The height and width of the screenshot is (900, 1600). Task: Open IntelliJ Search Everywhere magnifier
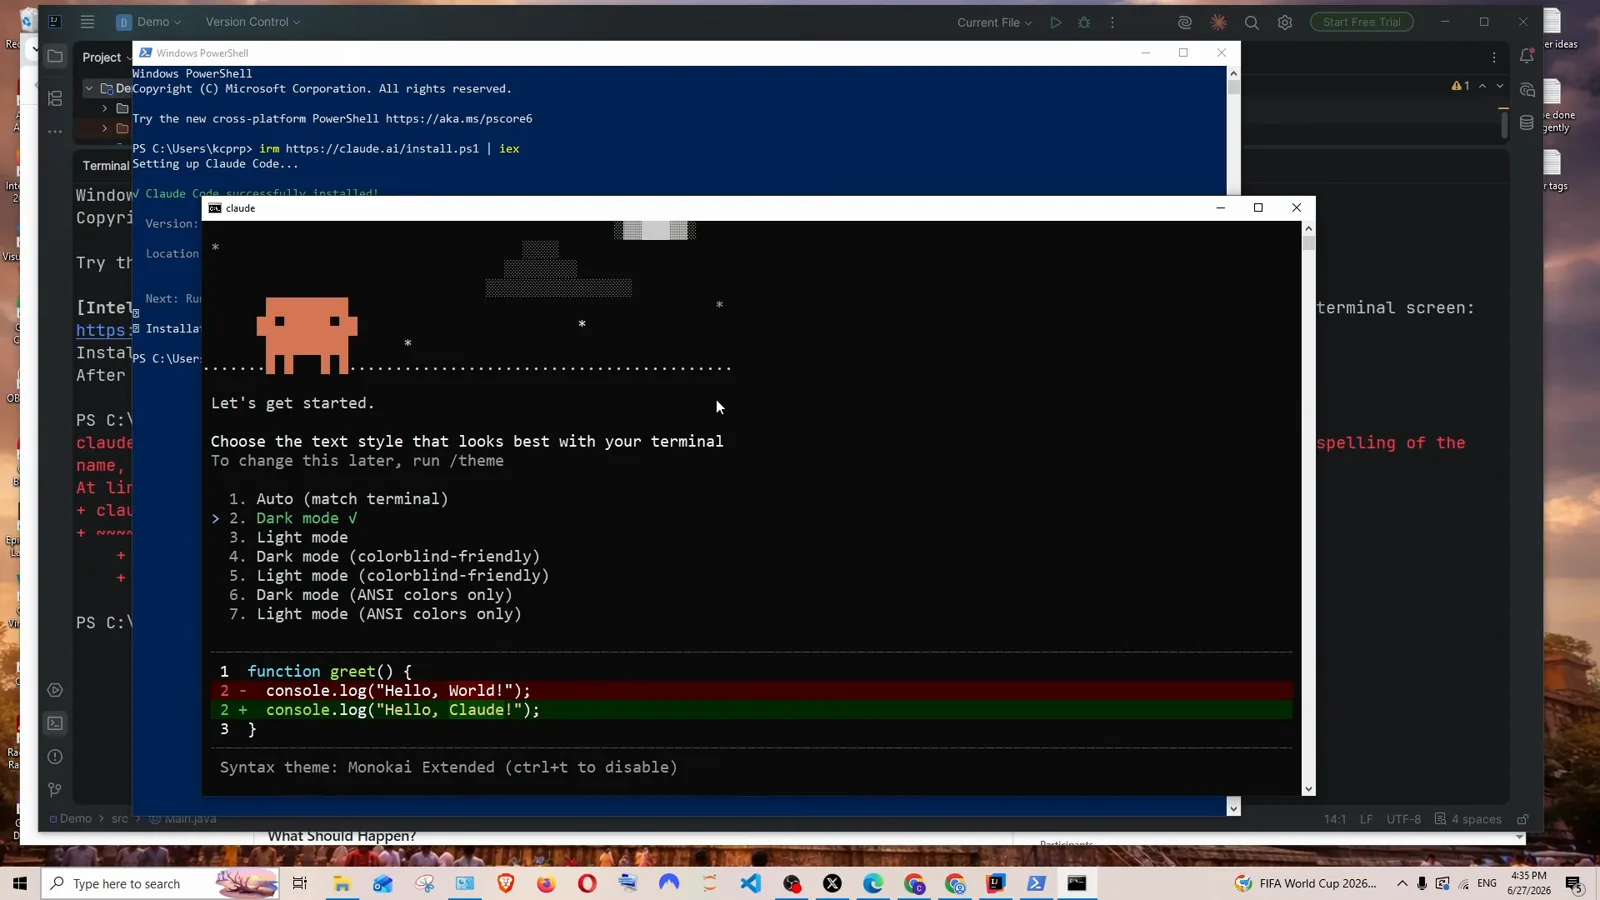[x=1252, y=22]
